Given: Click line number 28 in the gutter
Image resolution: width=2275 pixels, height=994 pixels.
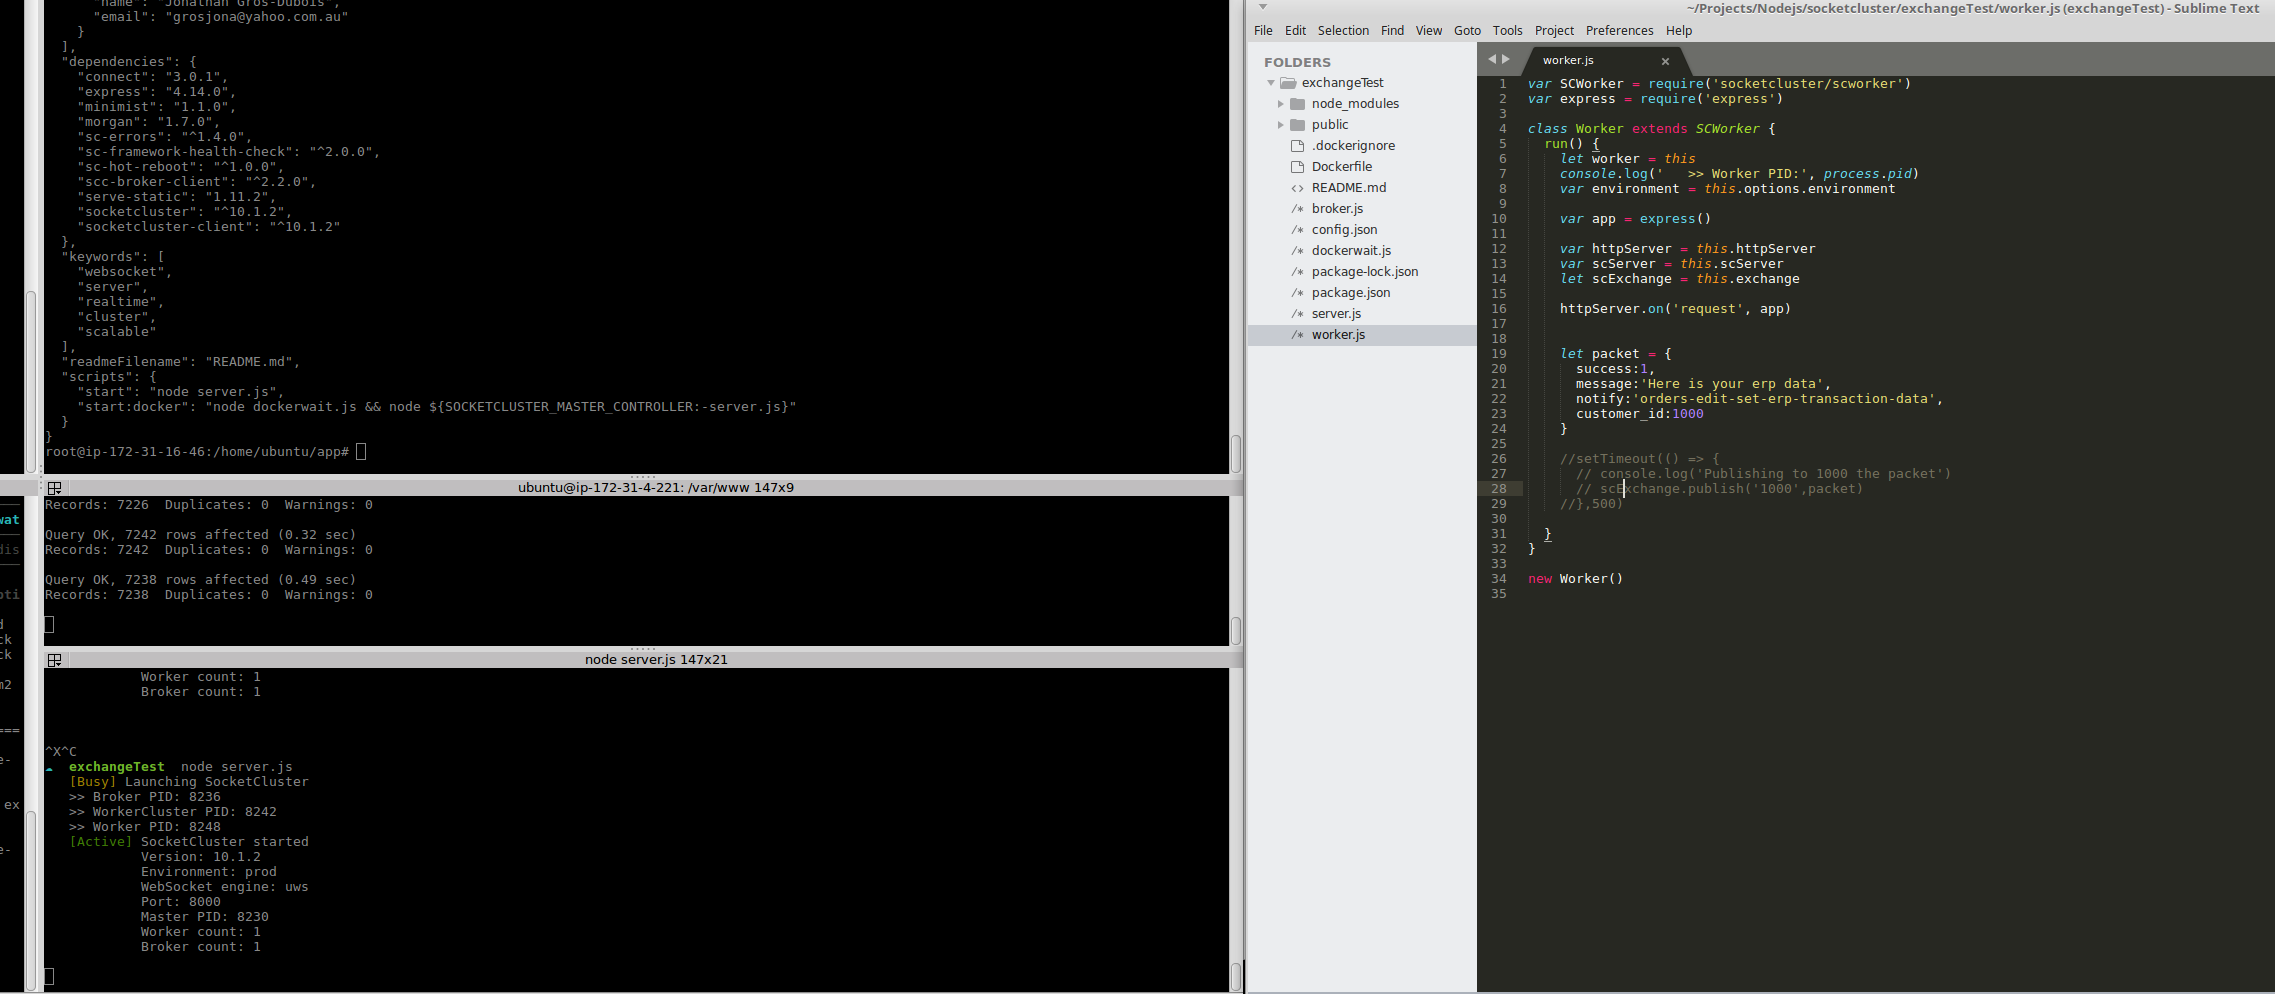Looking at the screenshot, I should click(x=1499, y=488).
